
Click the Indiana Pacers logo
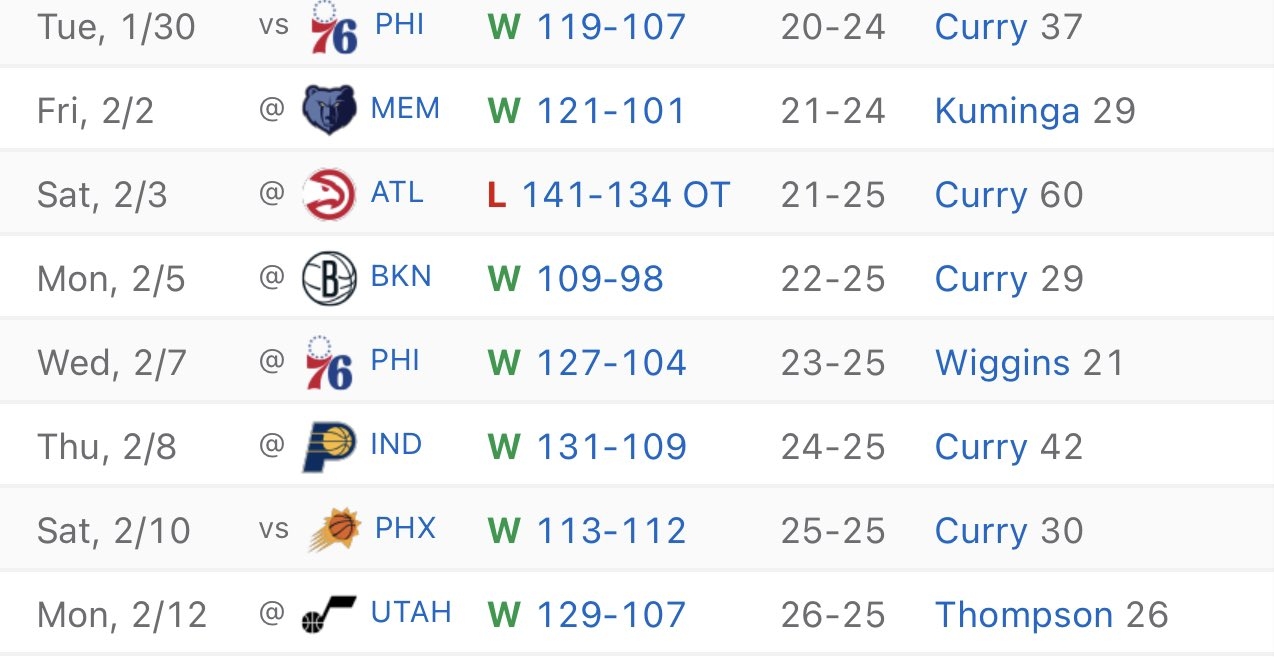(329, 446)
